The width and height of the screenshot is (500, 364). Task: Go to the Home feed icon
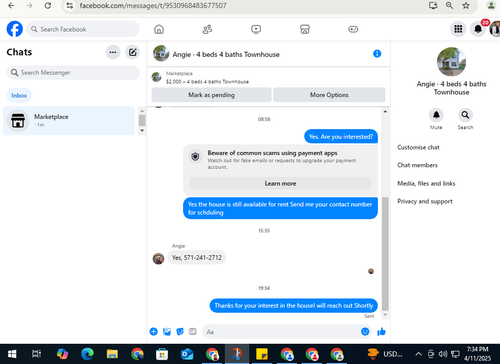[159, 29]
